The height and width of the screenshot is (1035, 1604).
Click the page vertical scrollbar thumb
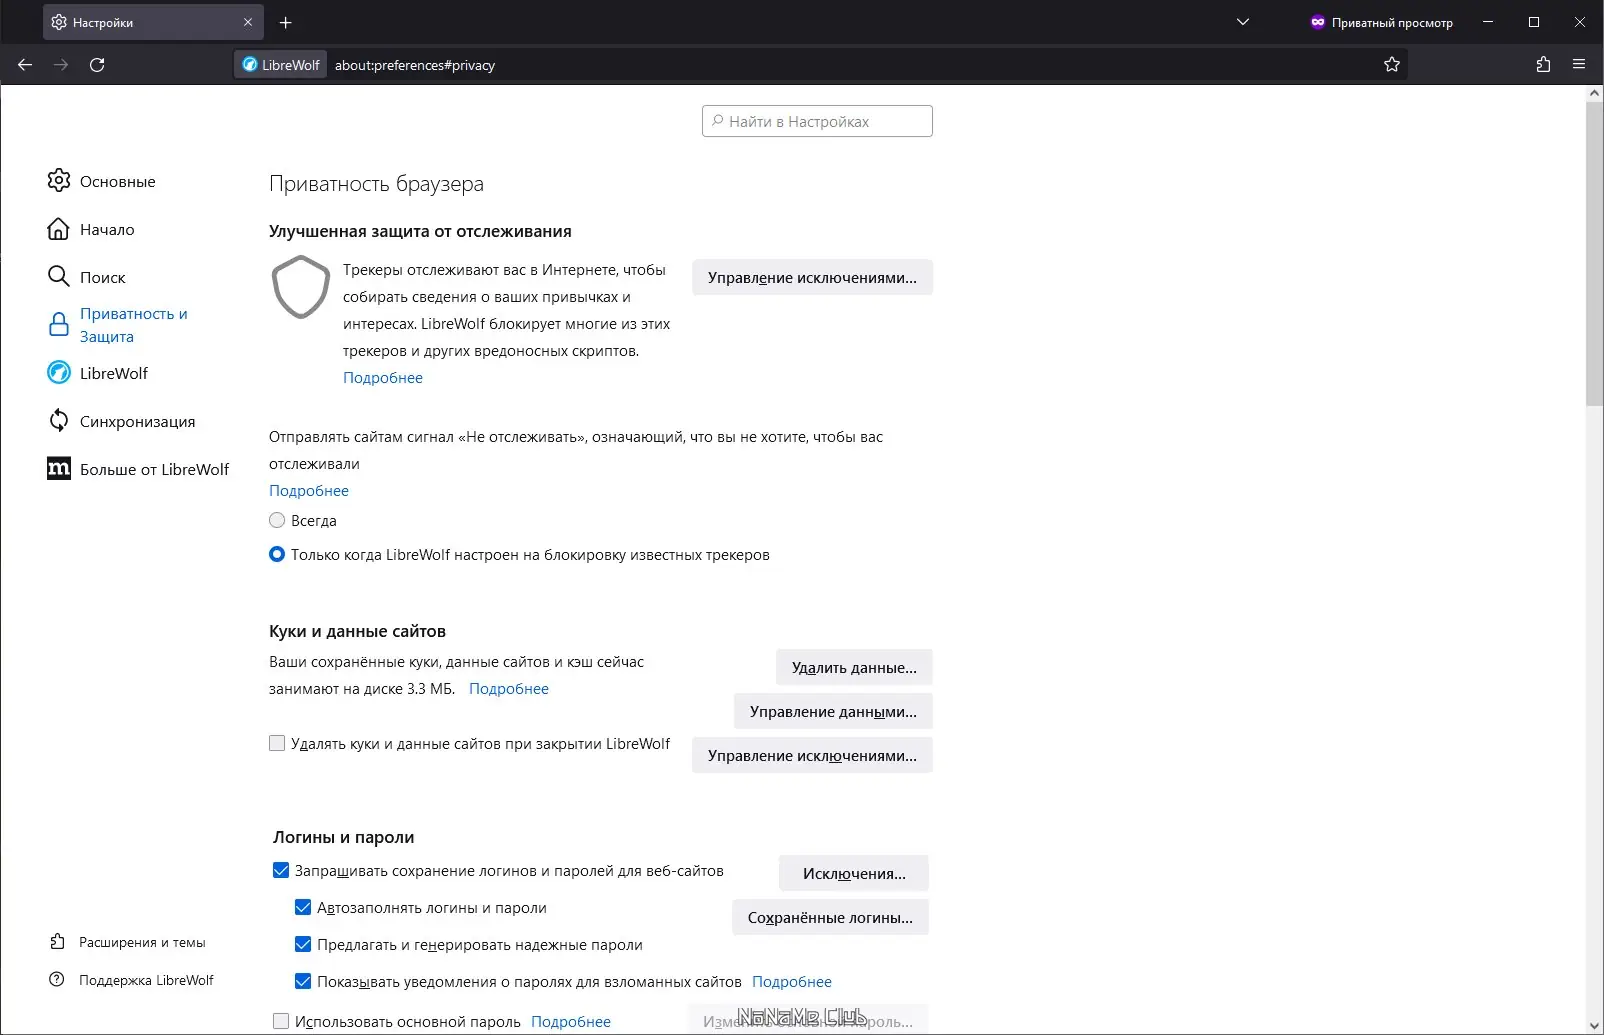point(1594,250)
